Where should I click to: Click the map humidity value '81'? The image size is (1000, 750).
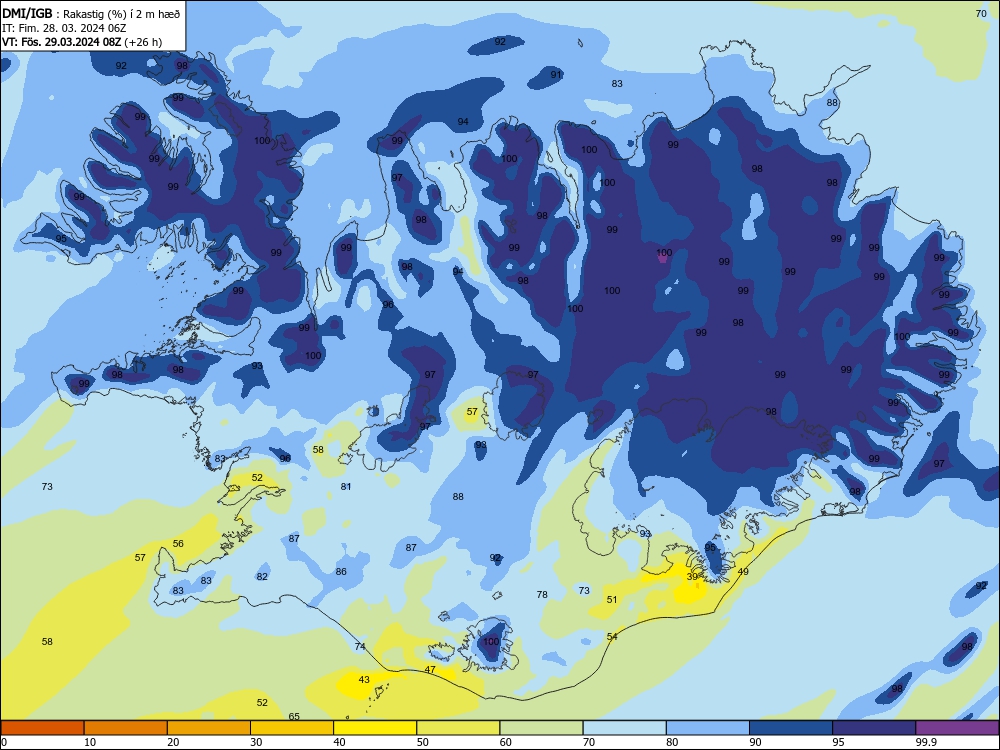[346, 487]
